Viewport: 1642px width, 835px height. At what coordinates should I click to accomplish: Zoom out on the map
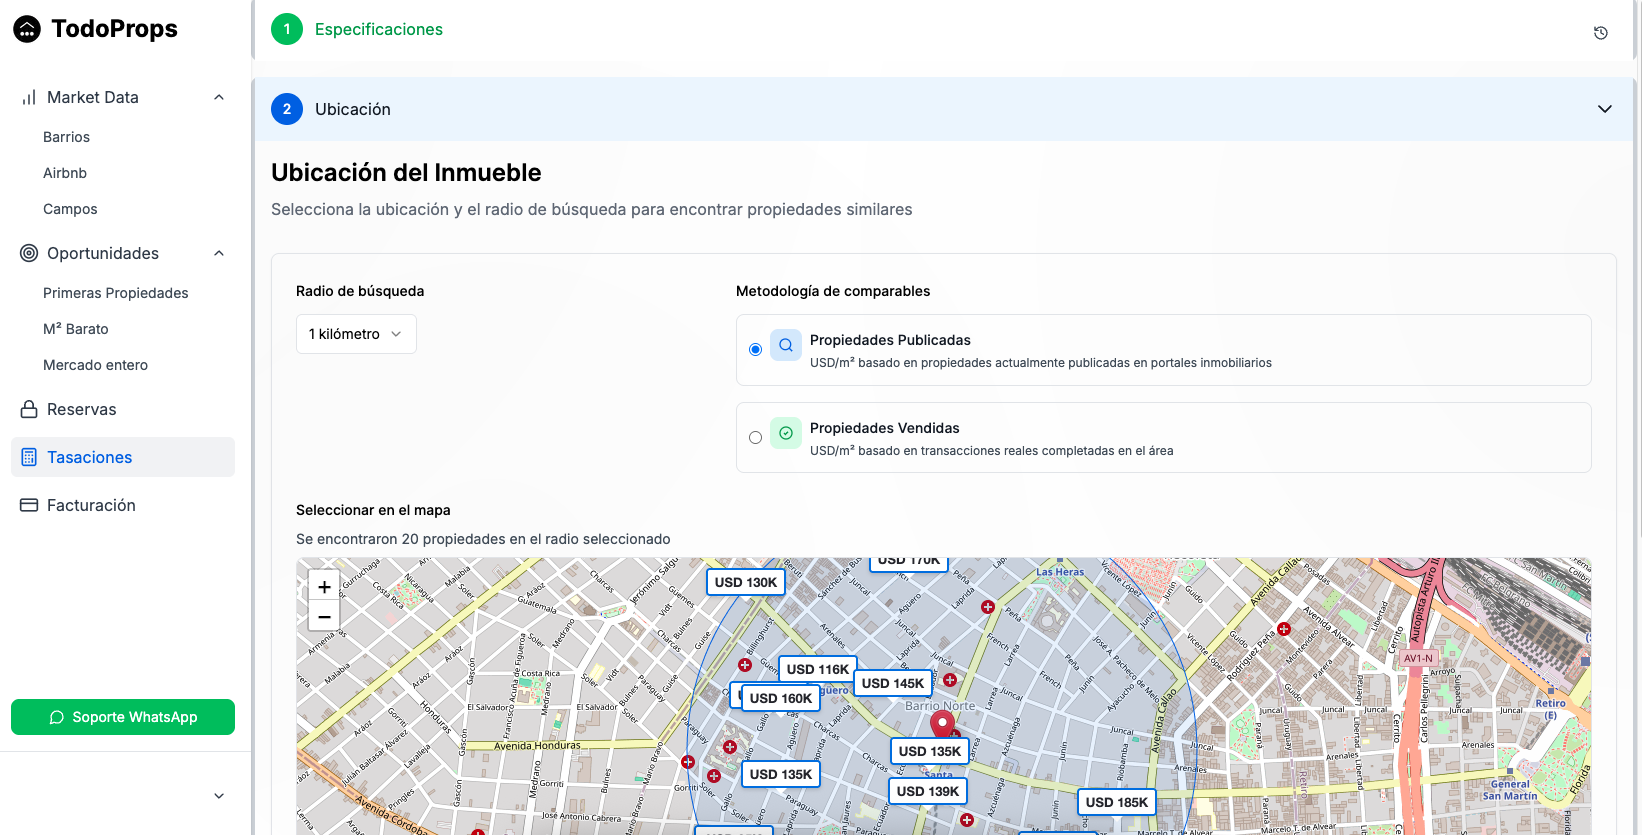[324, 617]
